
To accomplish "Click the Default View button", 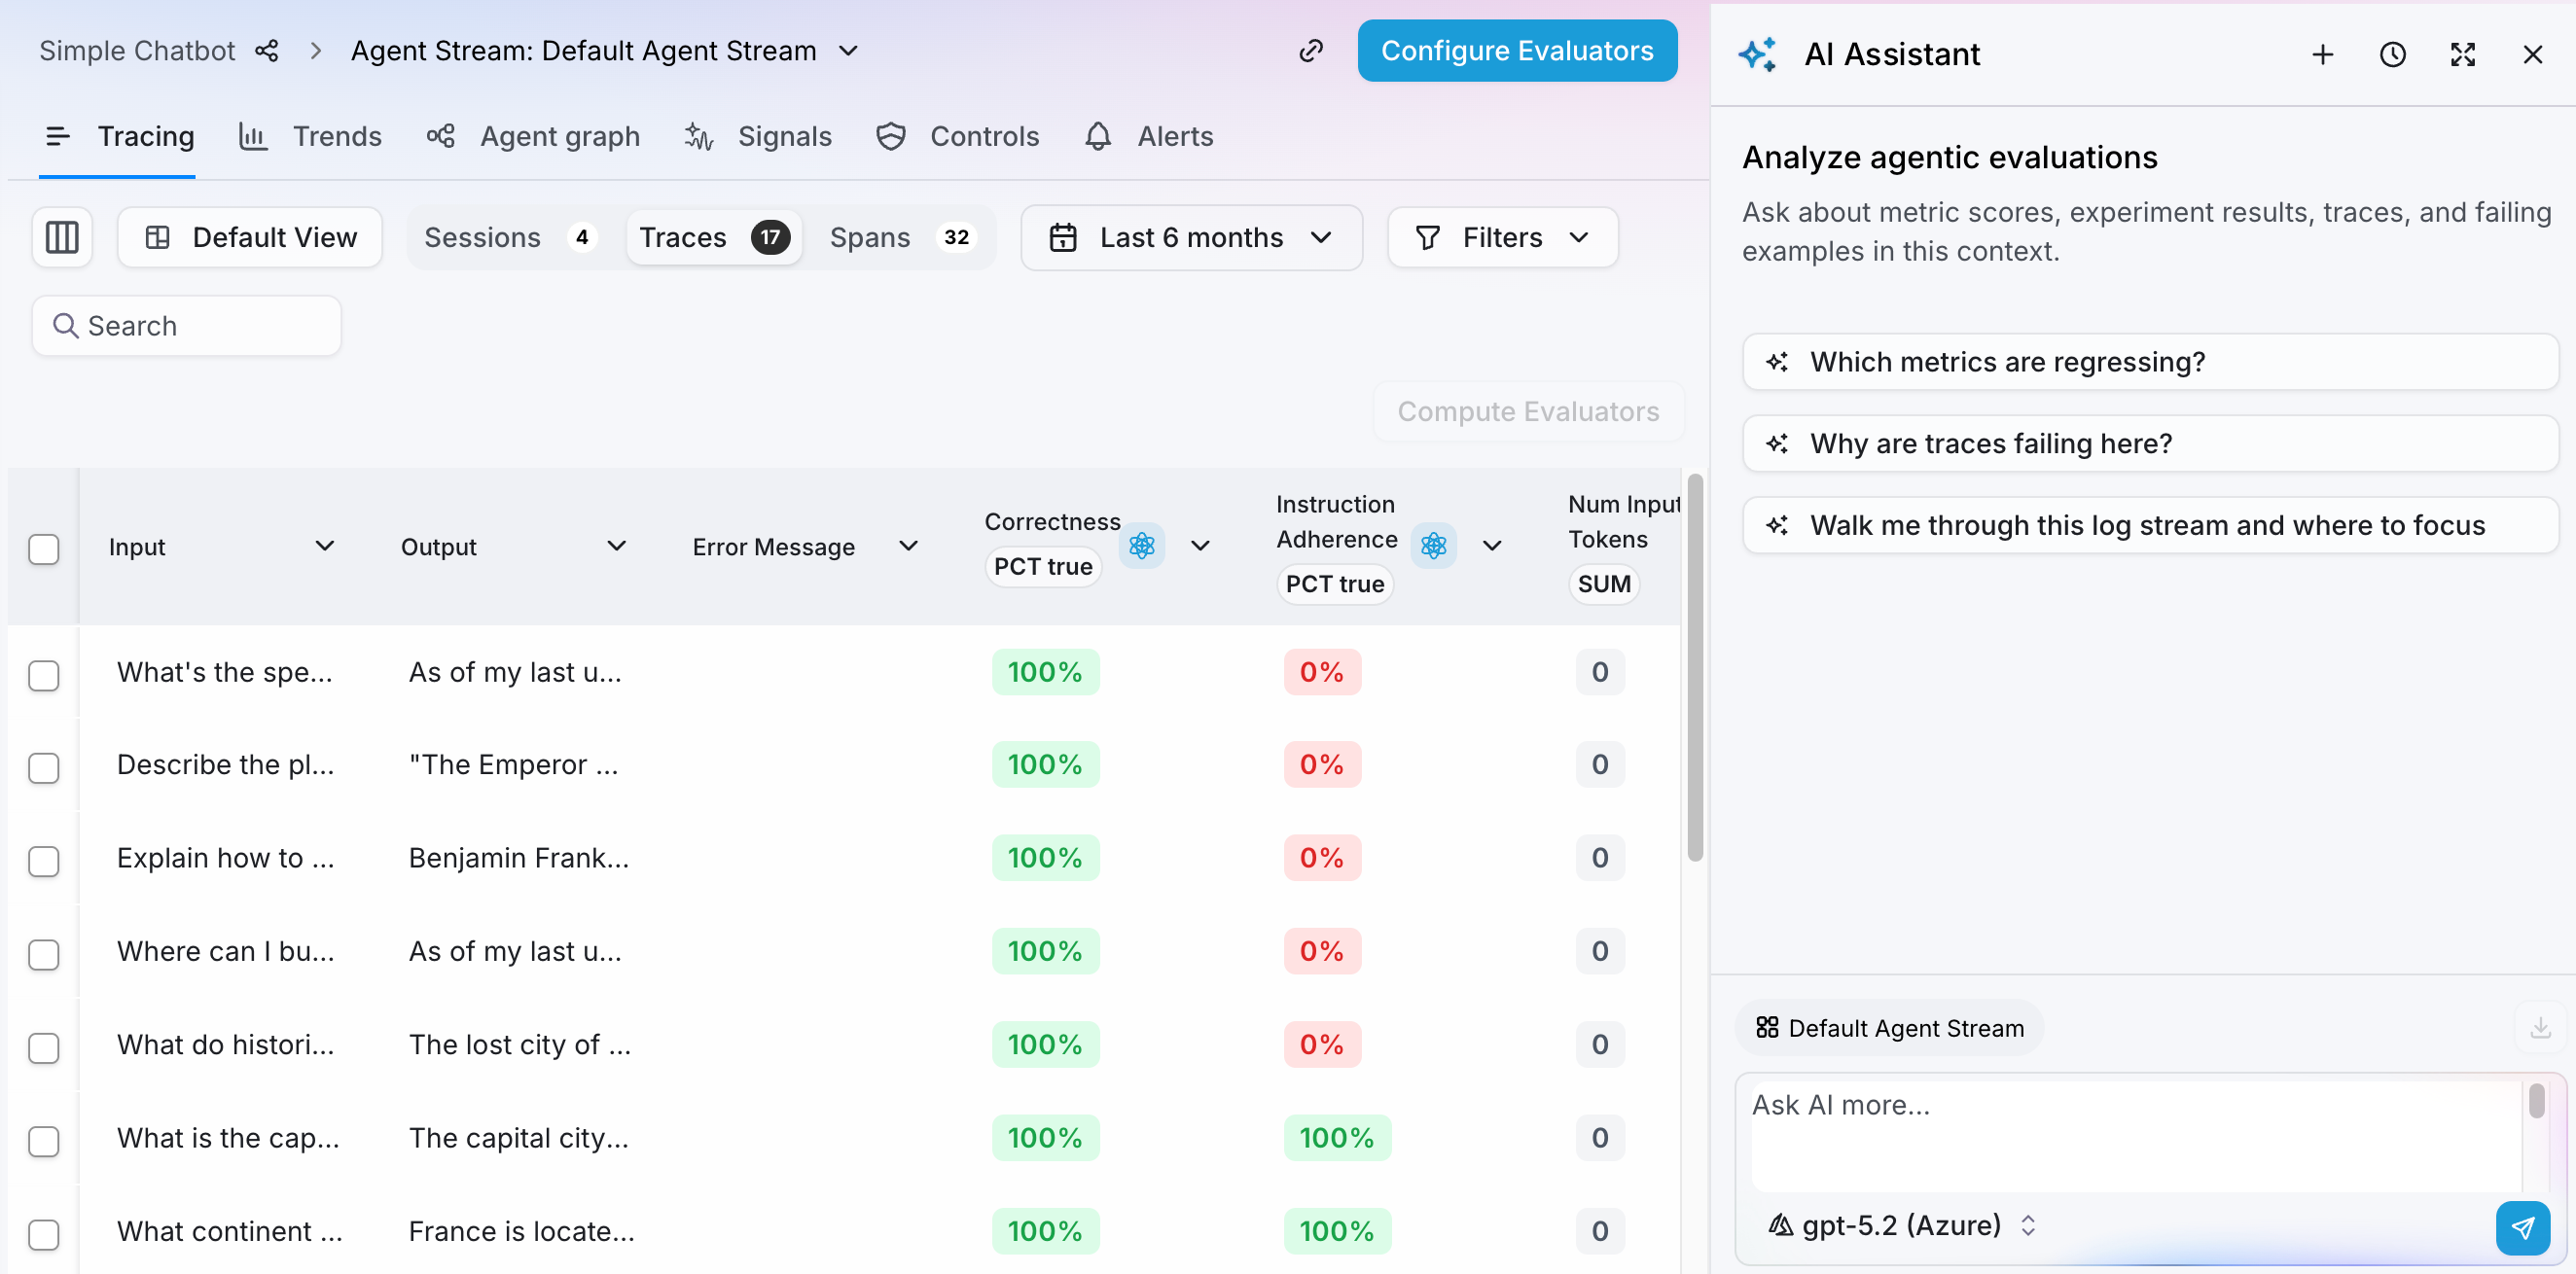I will click(250, 237).
